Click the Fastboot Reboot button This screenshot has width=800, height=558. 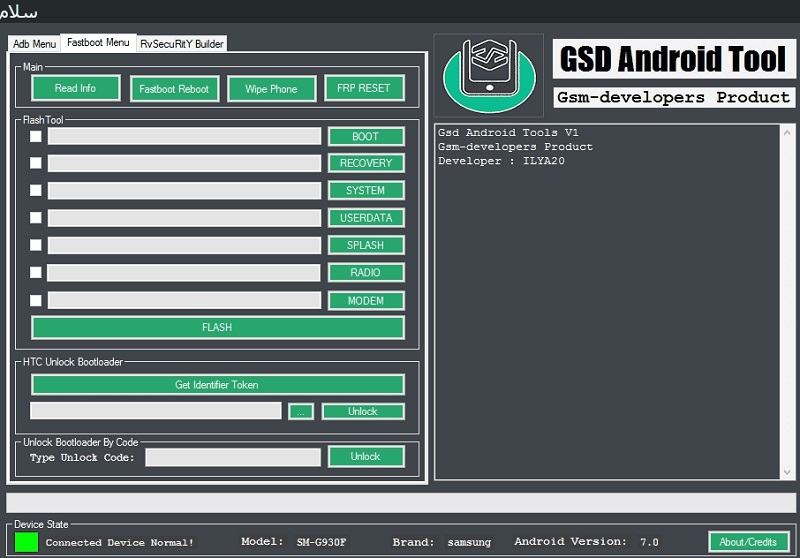[174, 89]
